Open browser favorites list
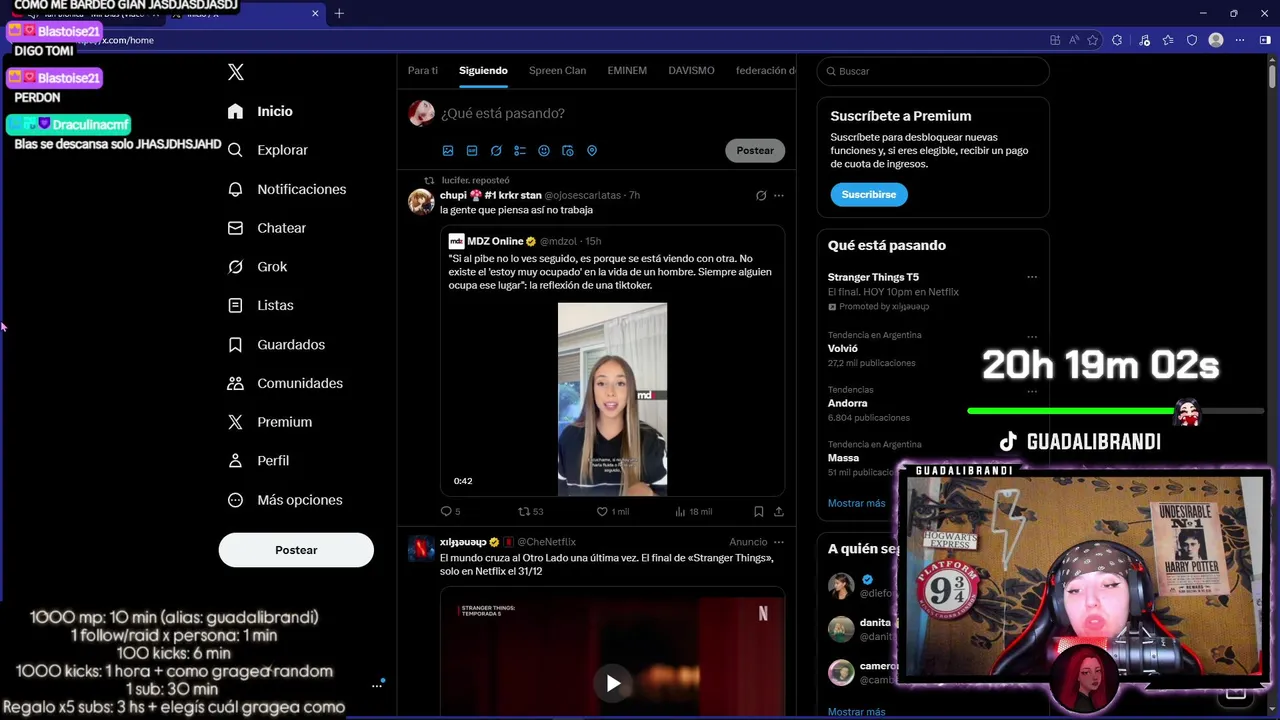This screenshot has width=1280, height=720. pos(1168,40)
